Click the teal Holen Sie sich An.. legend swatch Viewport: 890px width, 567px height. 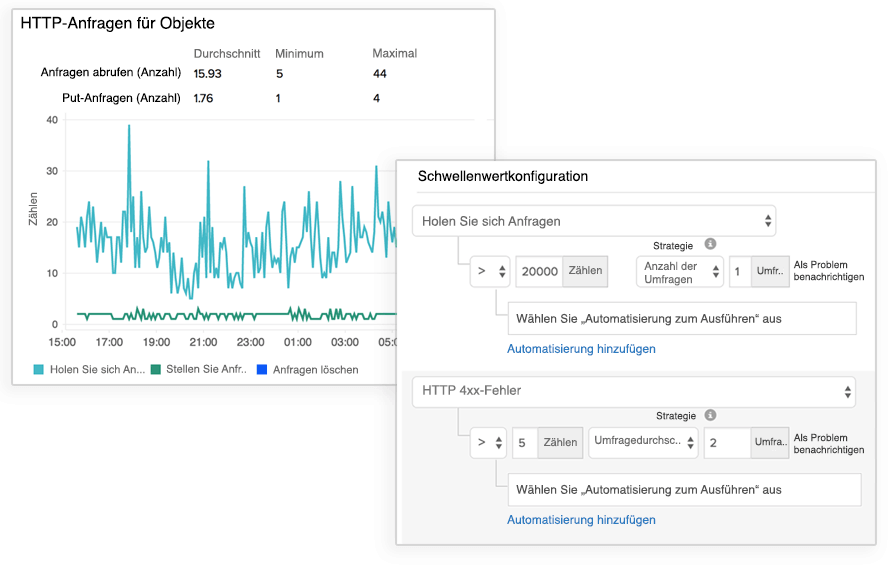[39, 370]
